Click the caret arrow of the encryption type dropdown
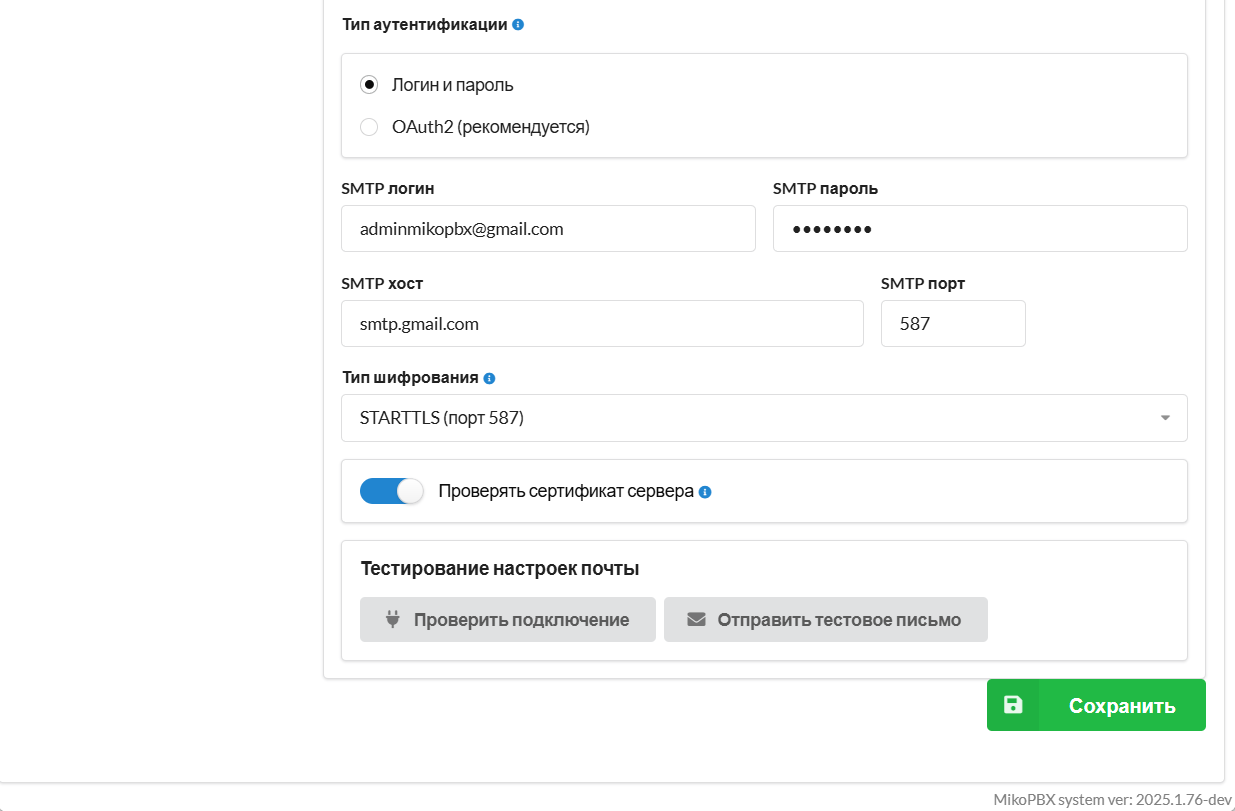 (1165, 418)
